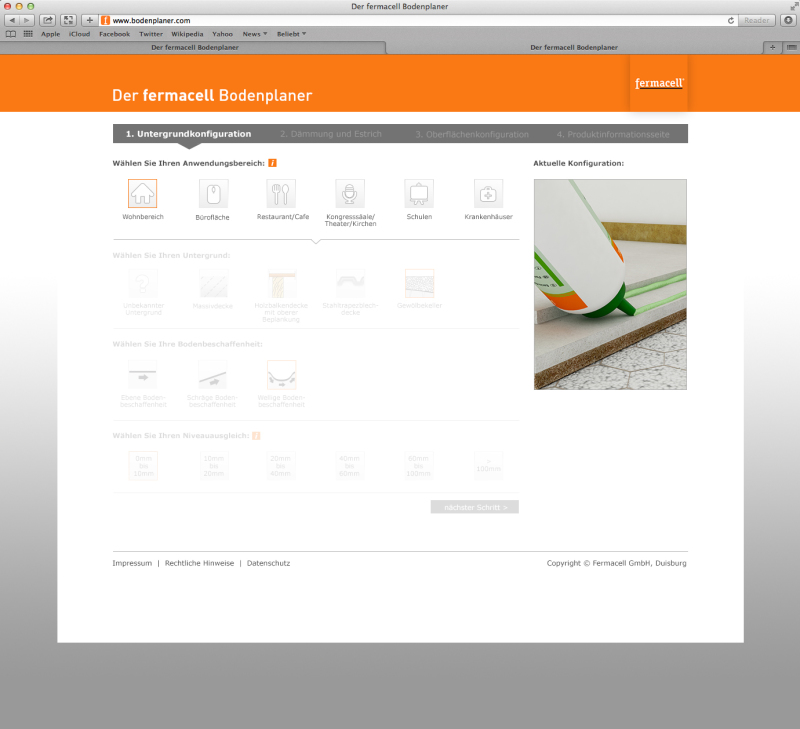Open the iCloud bookmark
Screen dimensions: 800x729
tap(79, 34)
